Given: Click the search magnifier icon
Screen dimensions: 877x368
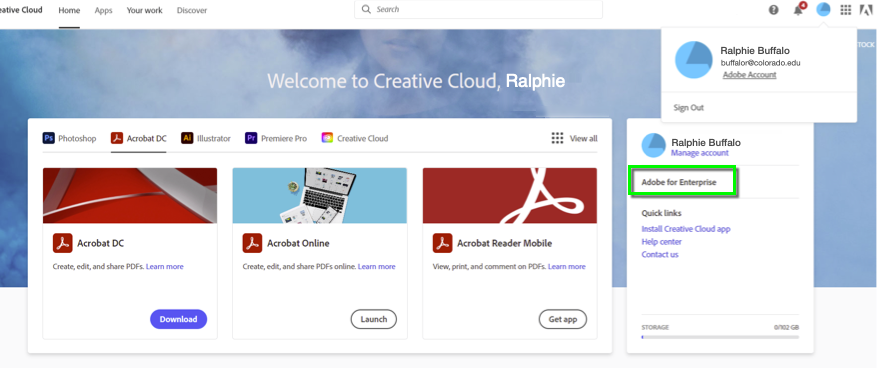Looking at the screenshot, I should 366,10.
